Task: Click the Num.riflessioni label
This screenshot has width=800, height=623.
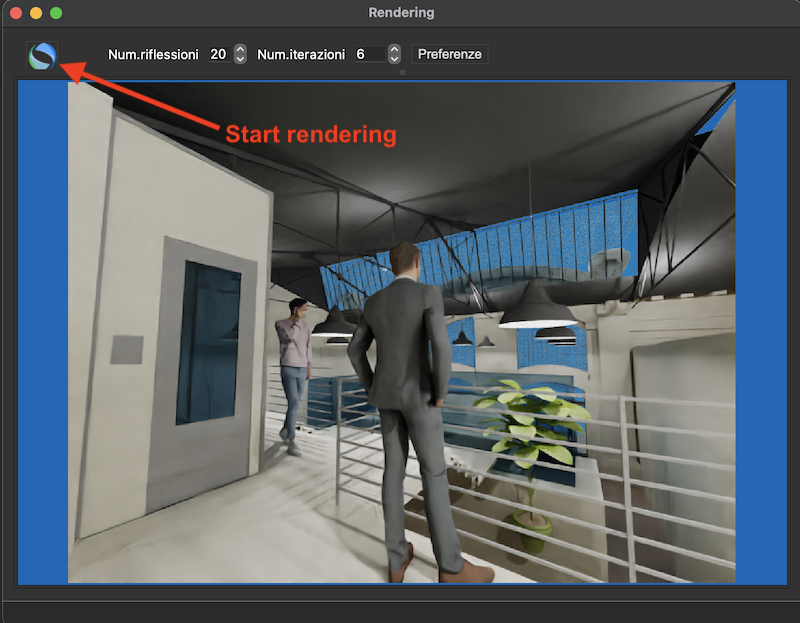Action: pos(153,55)
